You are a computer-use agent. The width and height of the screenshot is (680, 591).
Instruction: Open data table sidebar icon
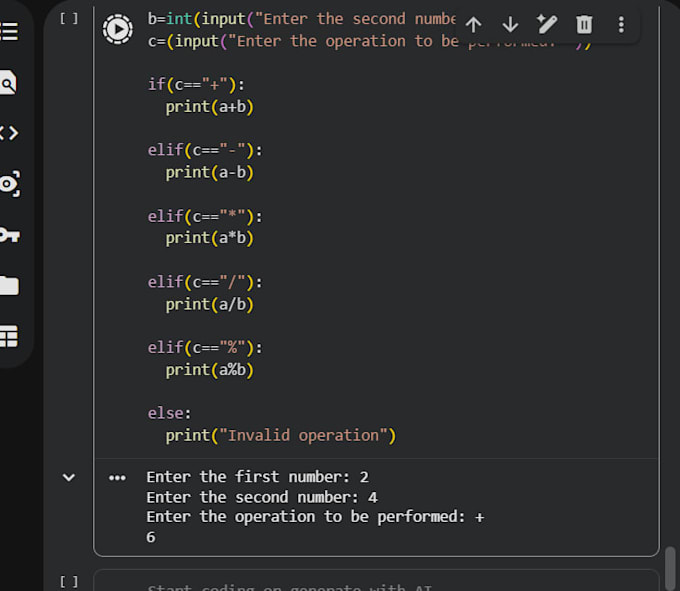pos(9,336)
